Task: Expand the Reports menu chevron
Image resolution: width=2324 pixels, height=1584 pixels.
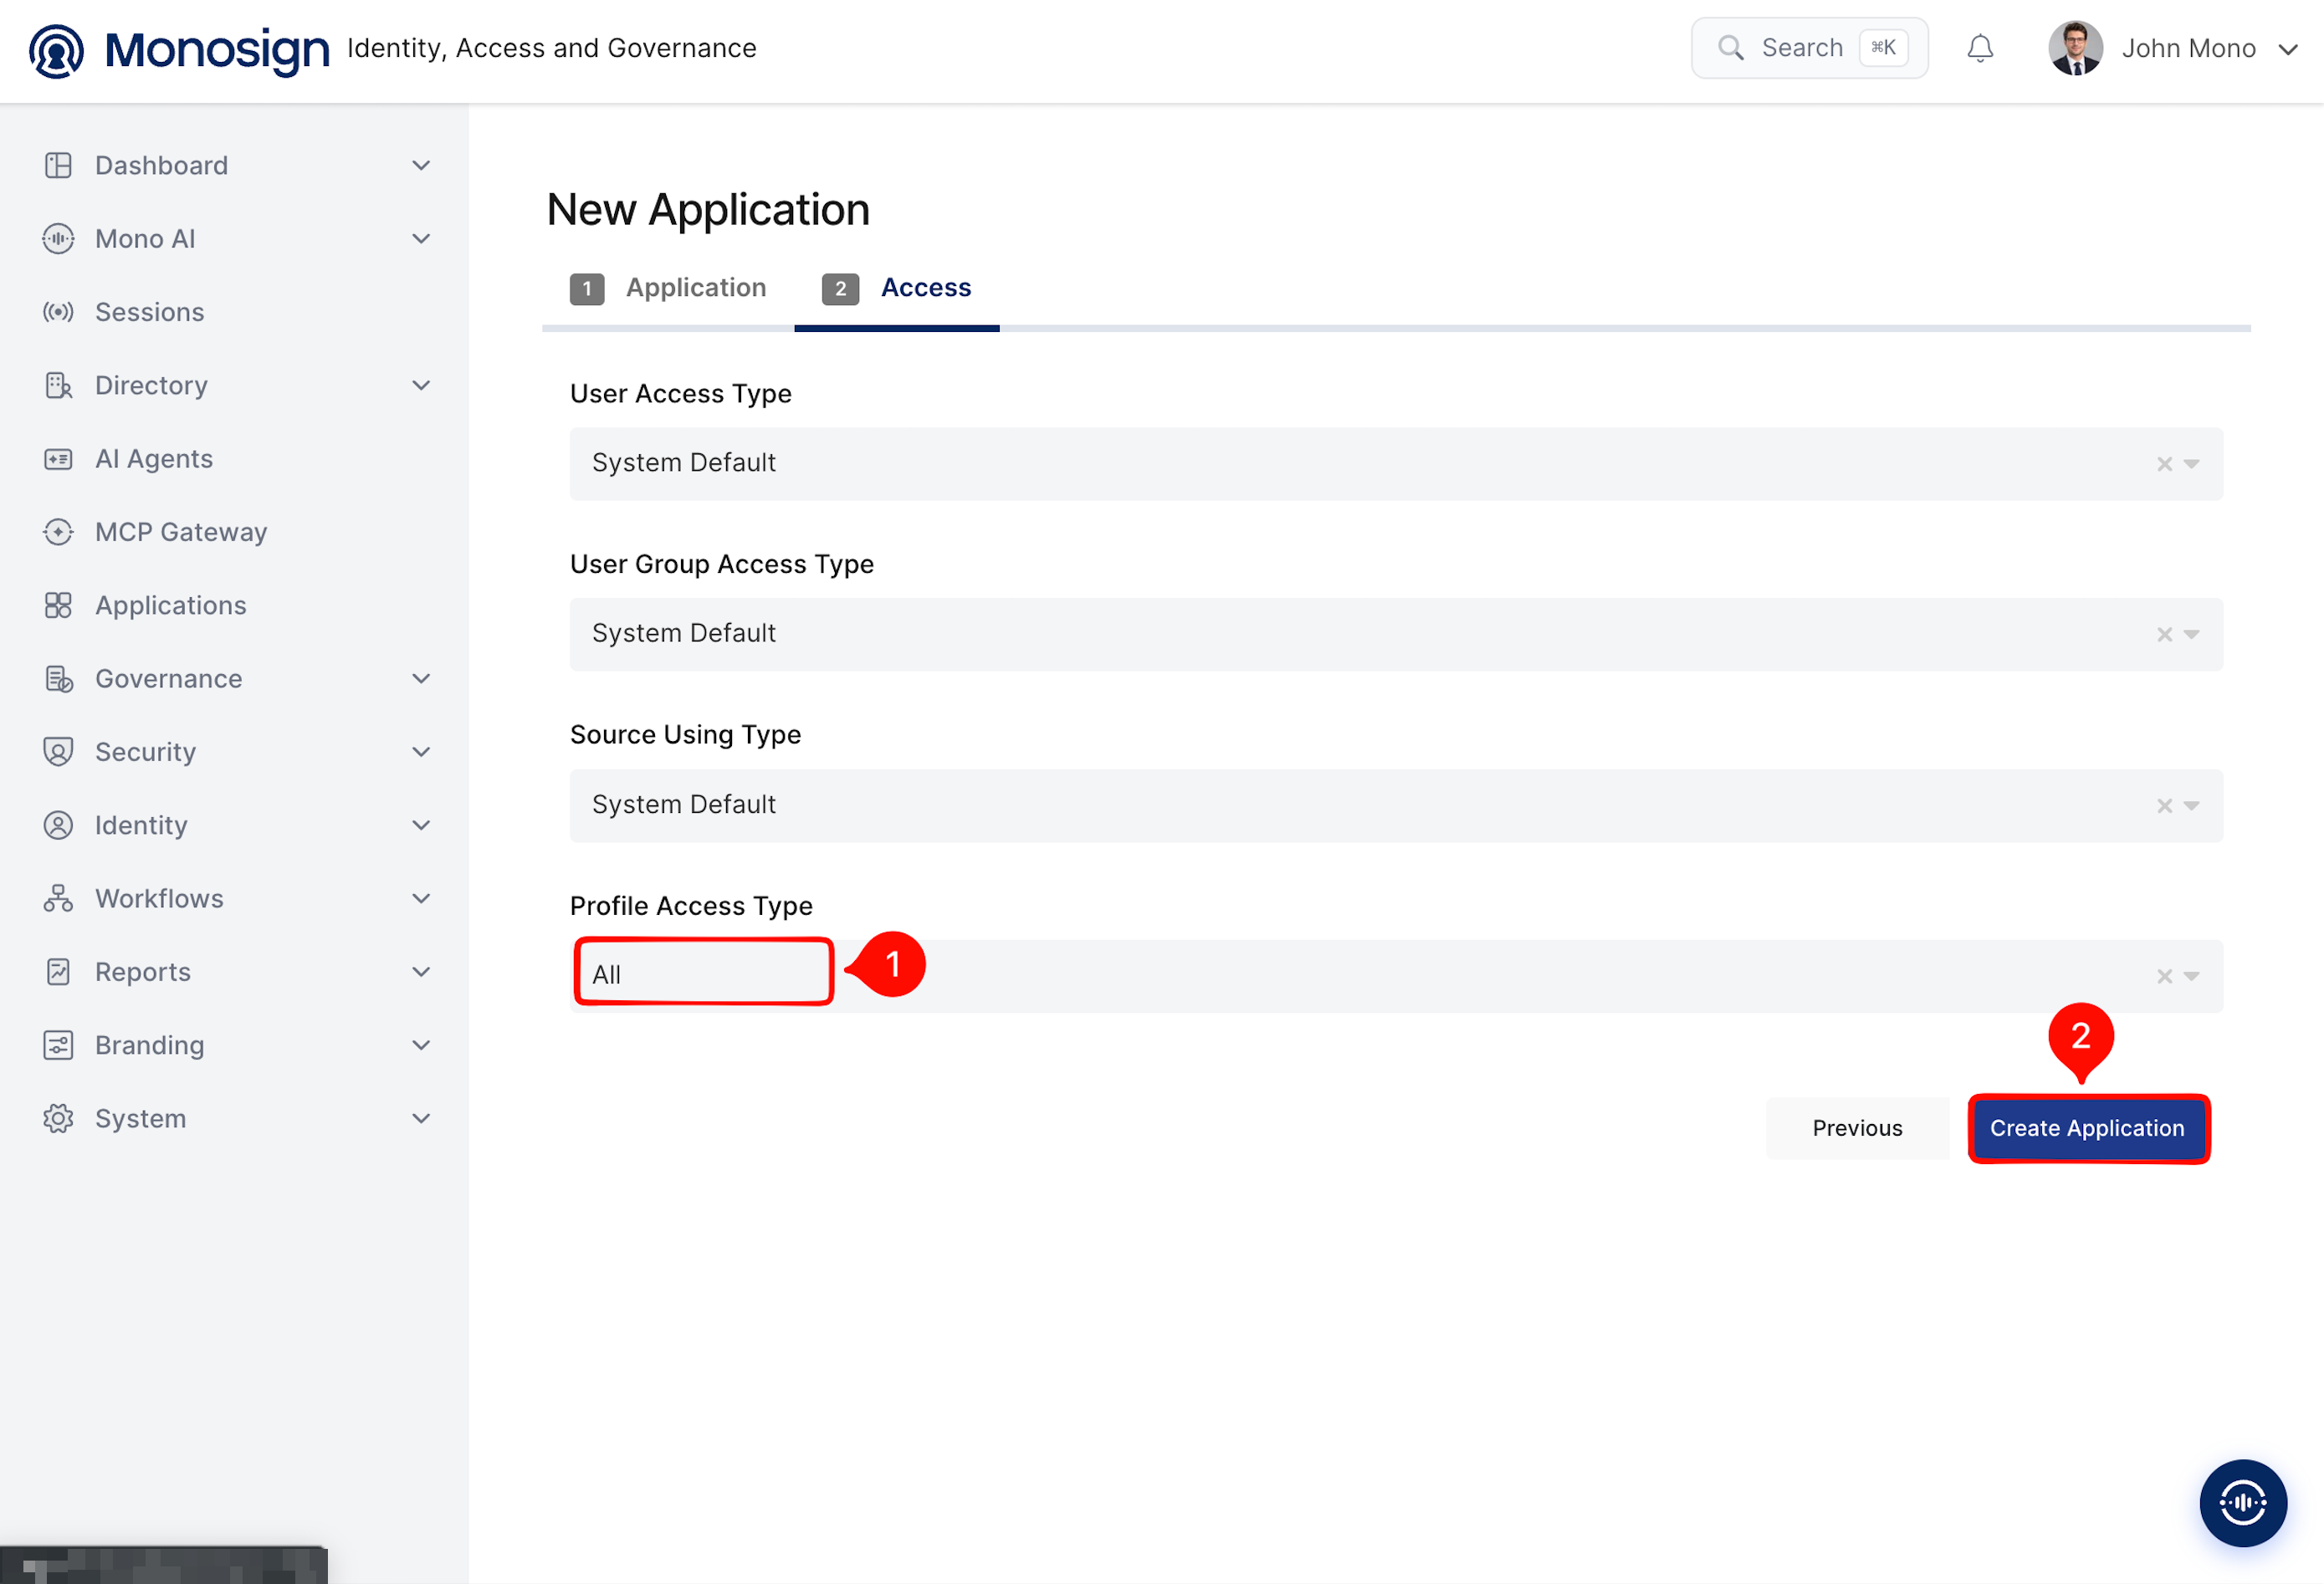Action: coord(421,972)
